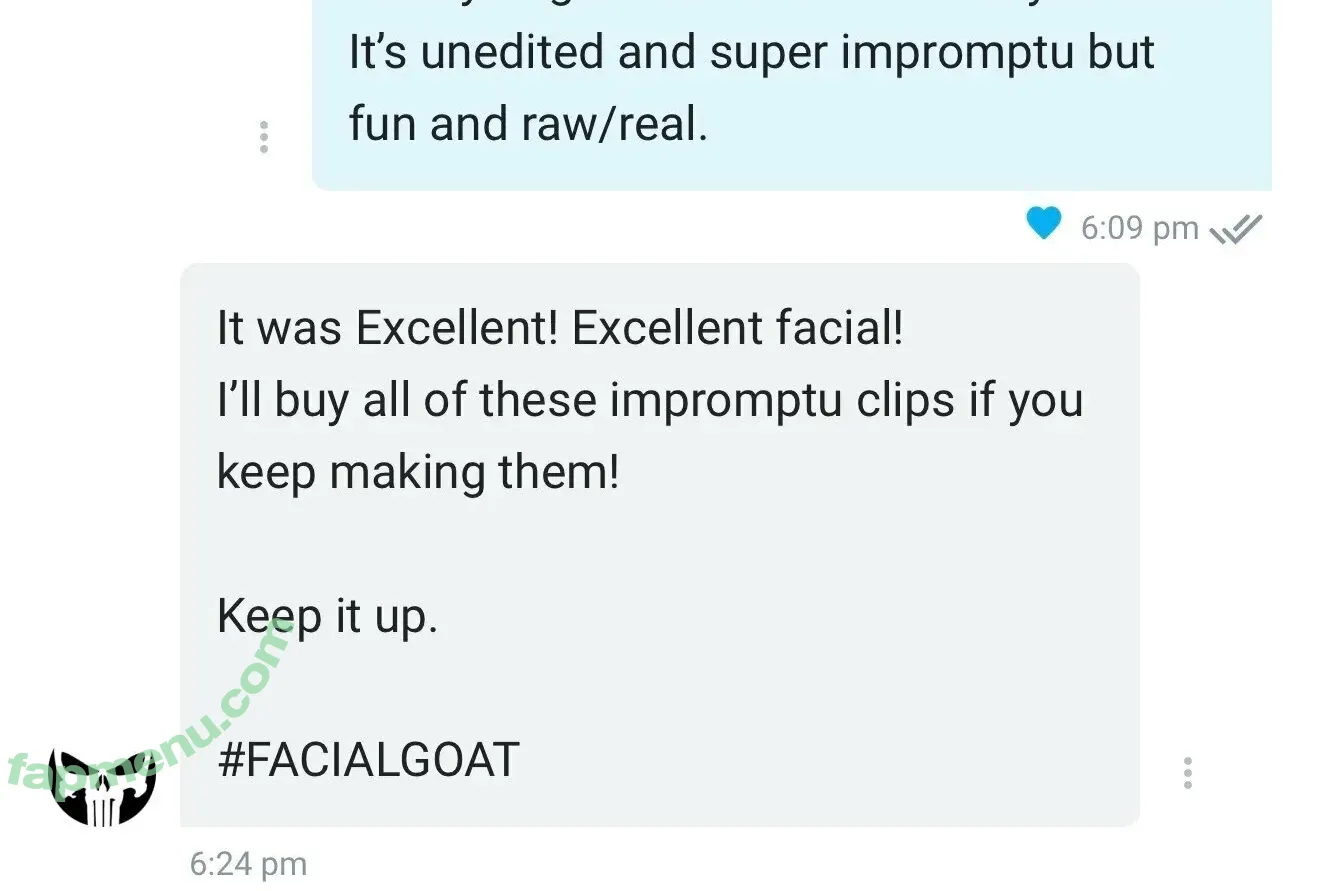Tap the "keep making them!" text line

pyautogui.click(x=418, y=472)
